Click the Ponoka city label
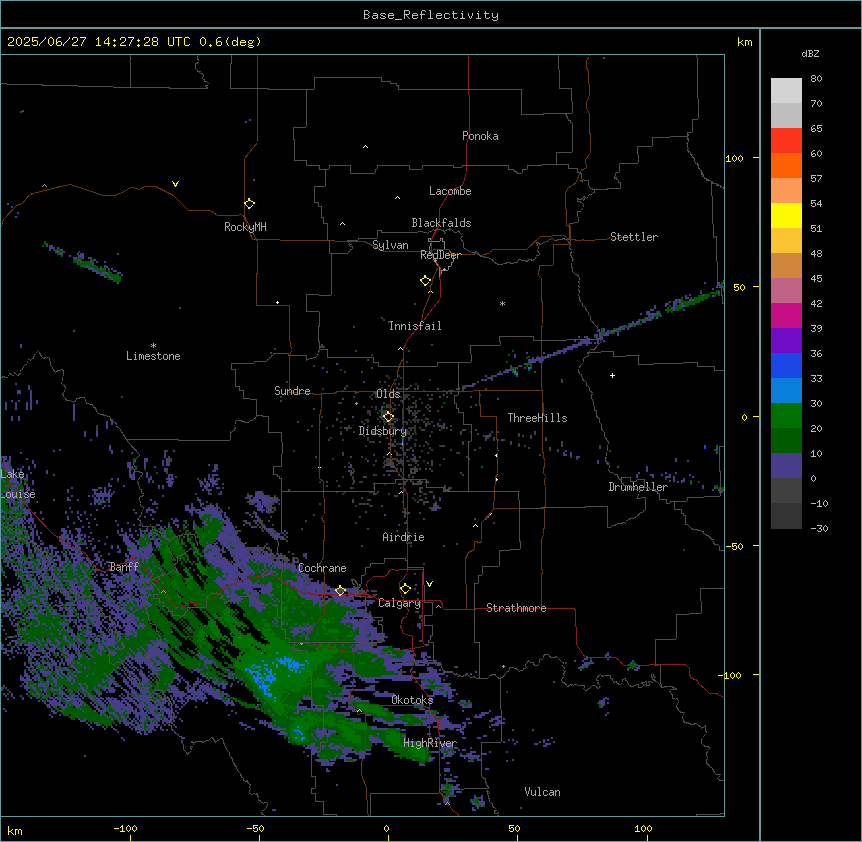Screen dimensions: 862x842 480,136
